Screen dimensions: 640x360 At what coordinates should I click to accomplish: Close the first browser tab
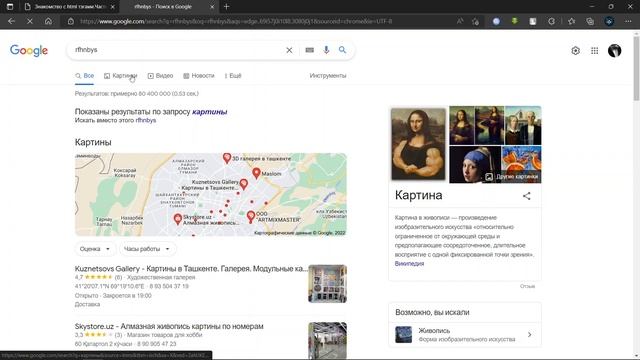113,7
